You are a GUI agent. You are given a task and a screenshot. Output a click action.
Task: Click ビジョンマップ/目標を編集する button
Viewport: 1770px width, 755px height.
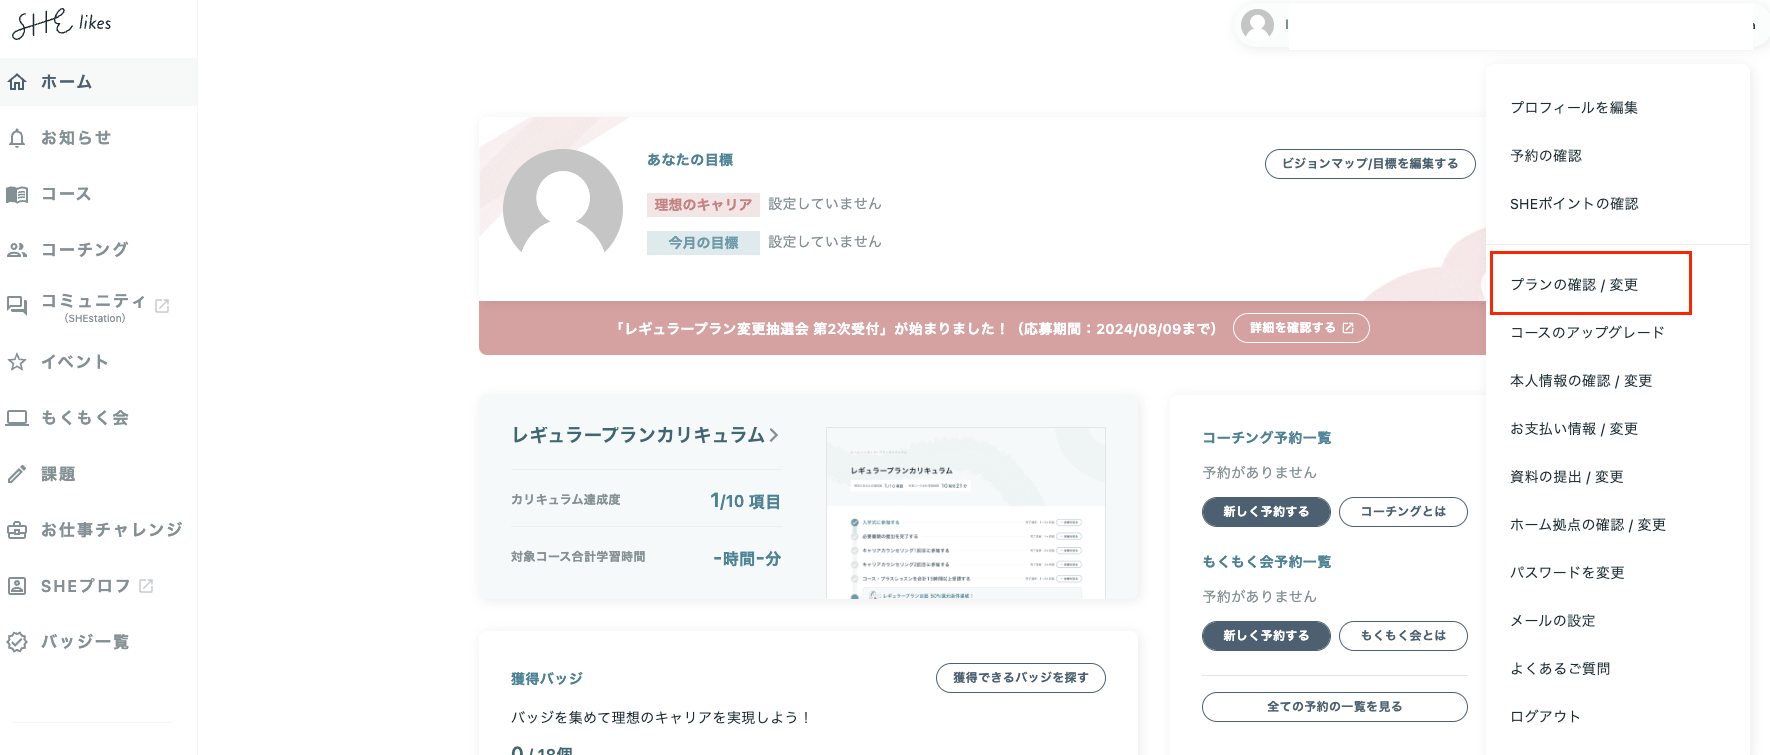coord(1370,164)
